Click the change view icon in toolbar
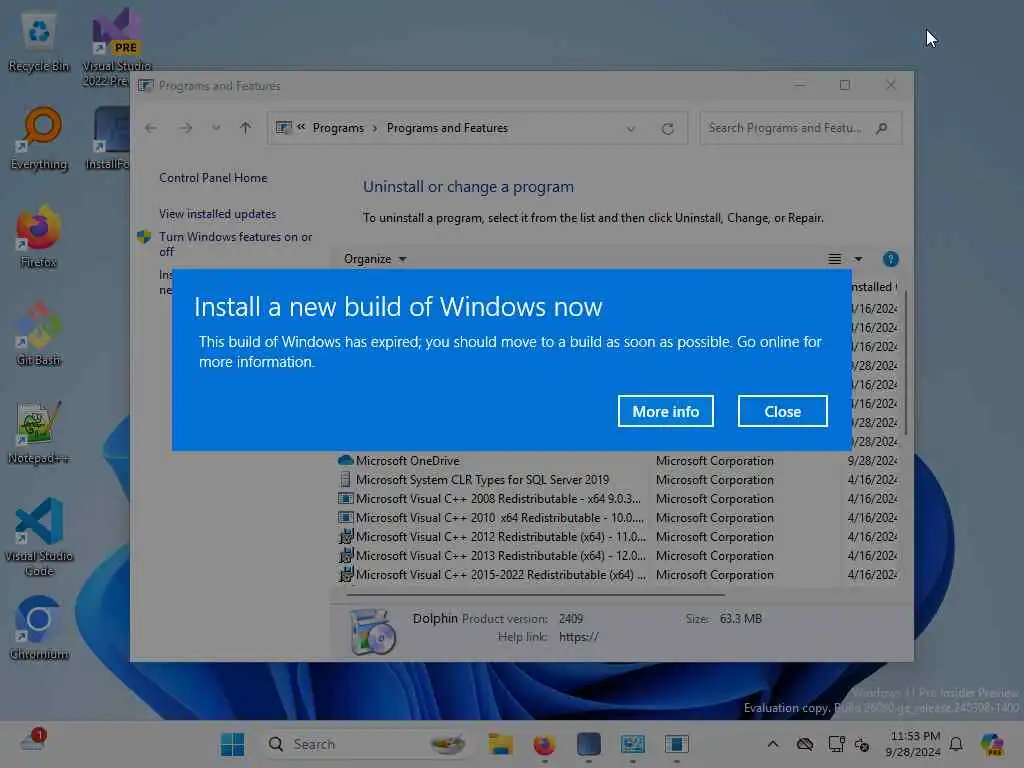Screen dimensions: 1024x768 [x=835, y=259]
